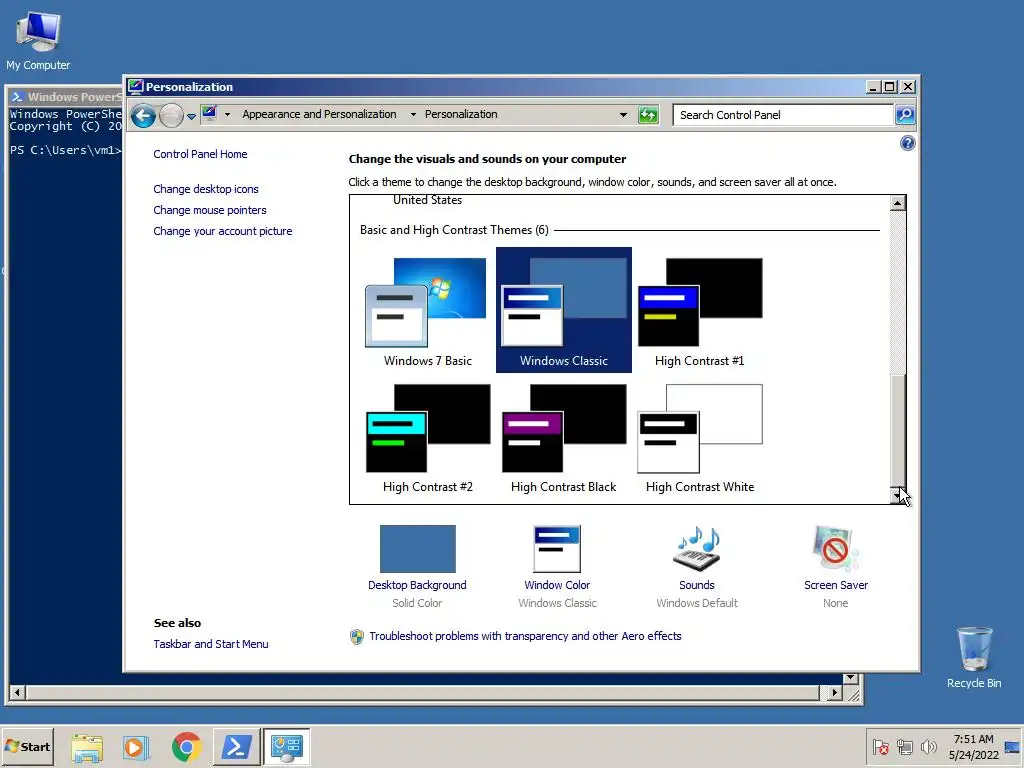Click the Show desktop button in tray
The height and width of the screenshot is (768, 1024).
click(x=1013, y=747)
